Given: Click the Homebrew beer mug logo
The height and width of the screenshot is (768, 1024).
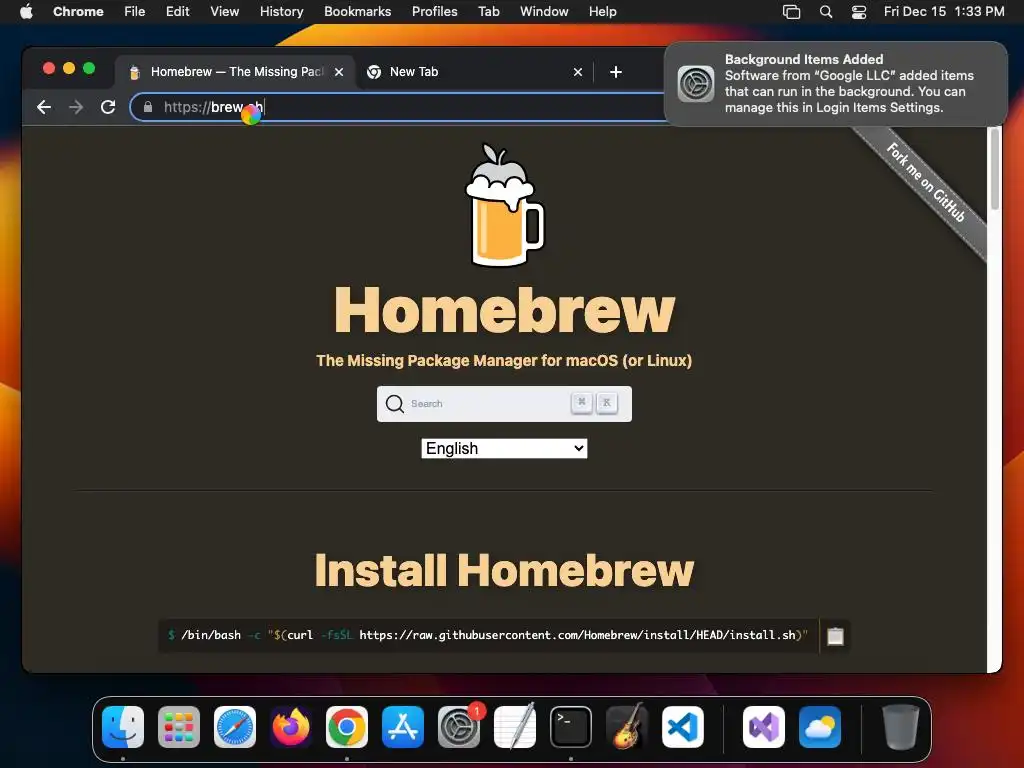Looking at the screenshot, I should click(504, 205).
